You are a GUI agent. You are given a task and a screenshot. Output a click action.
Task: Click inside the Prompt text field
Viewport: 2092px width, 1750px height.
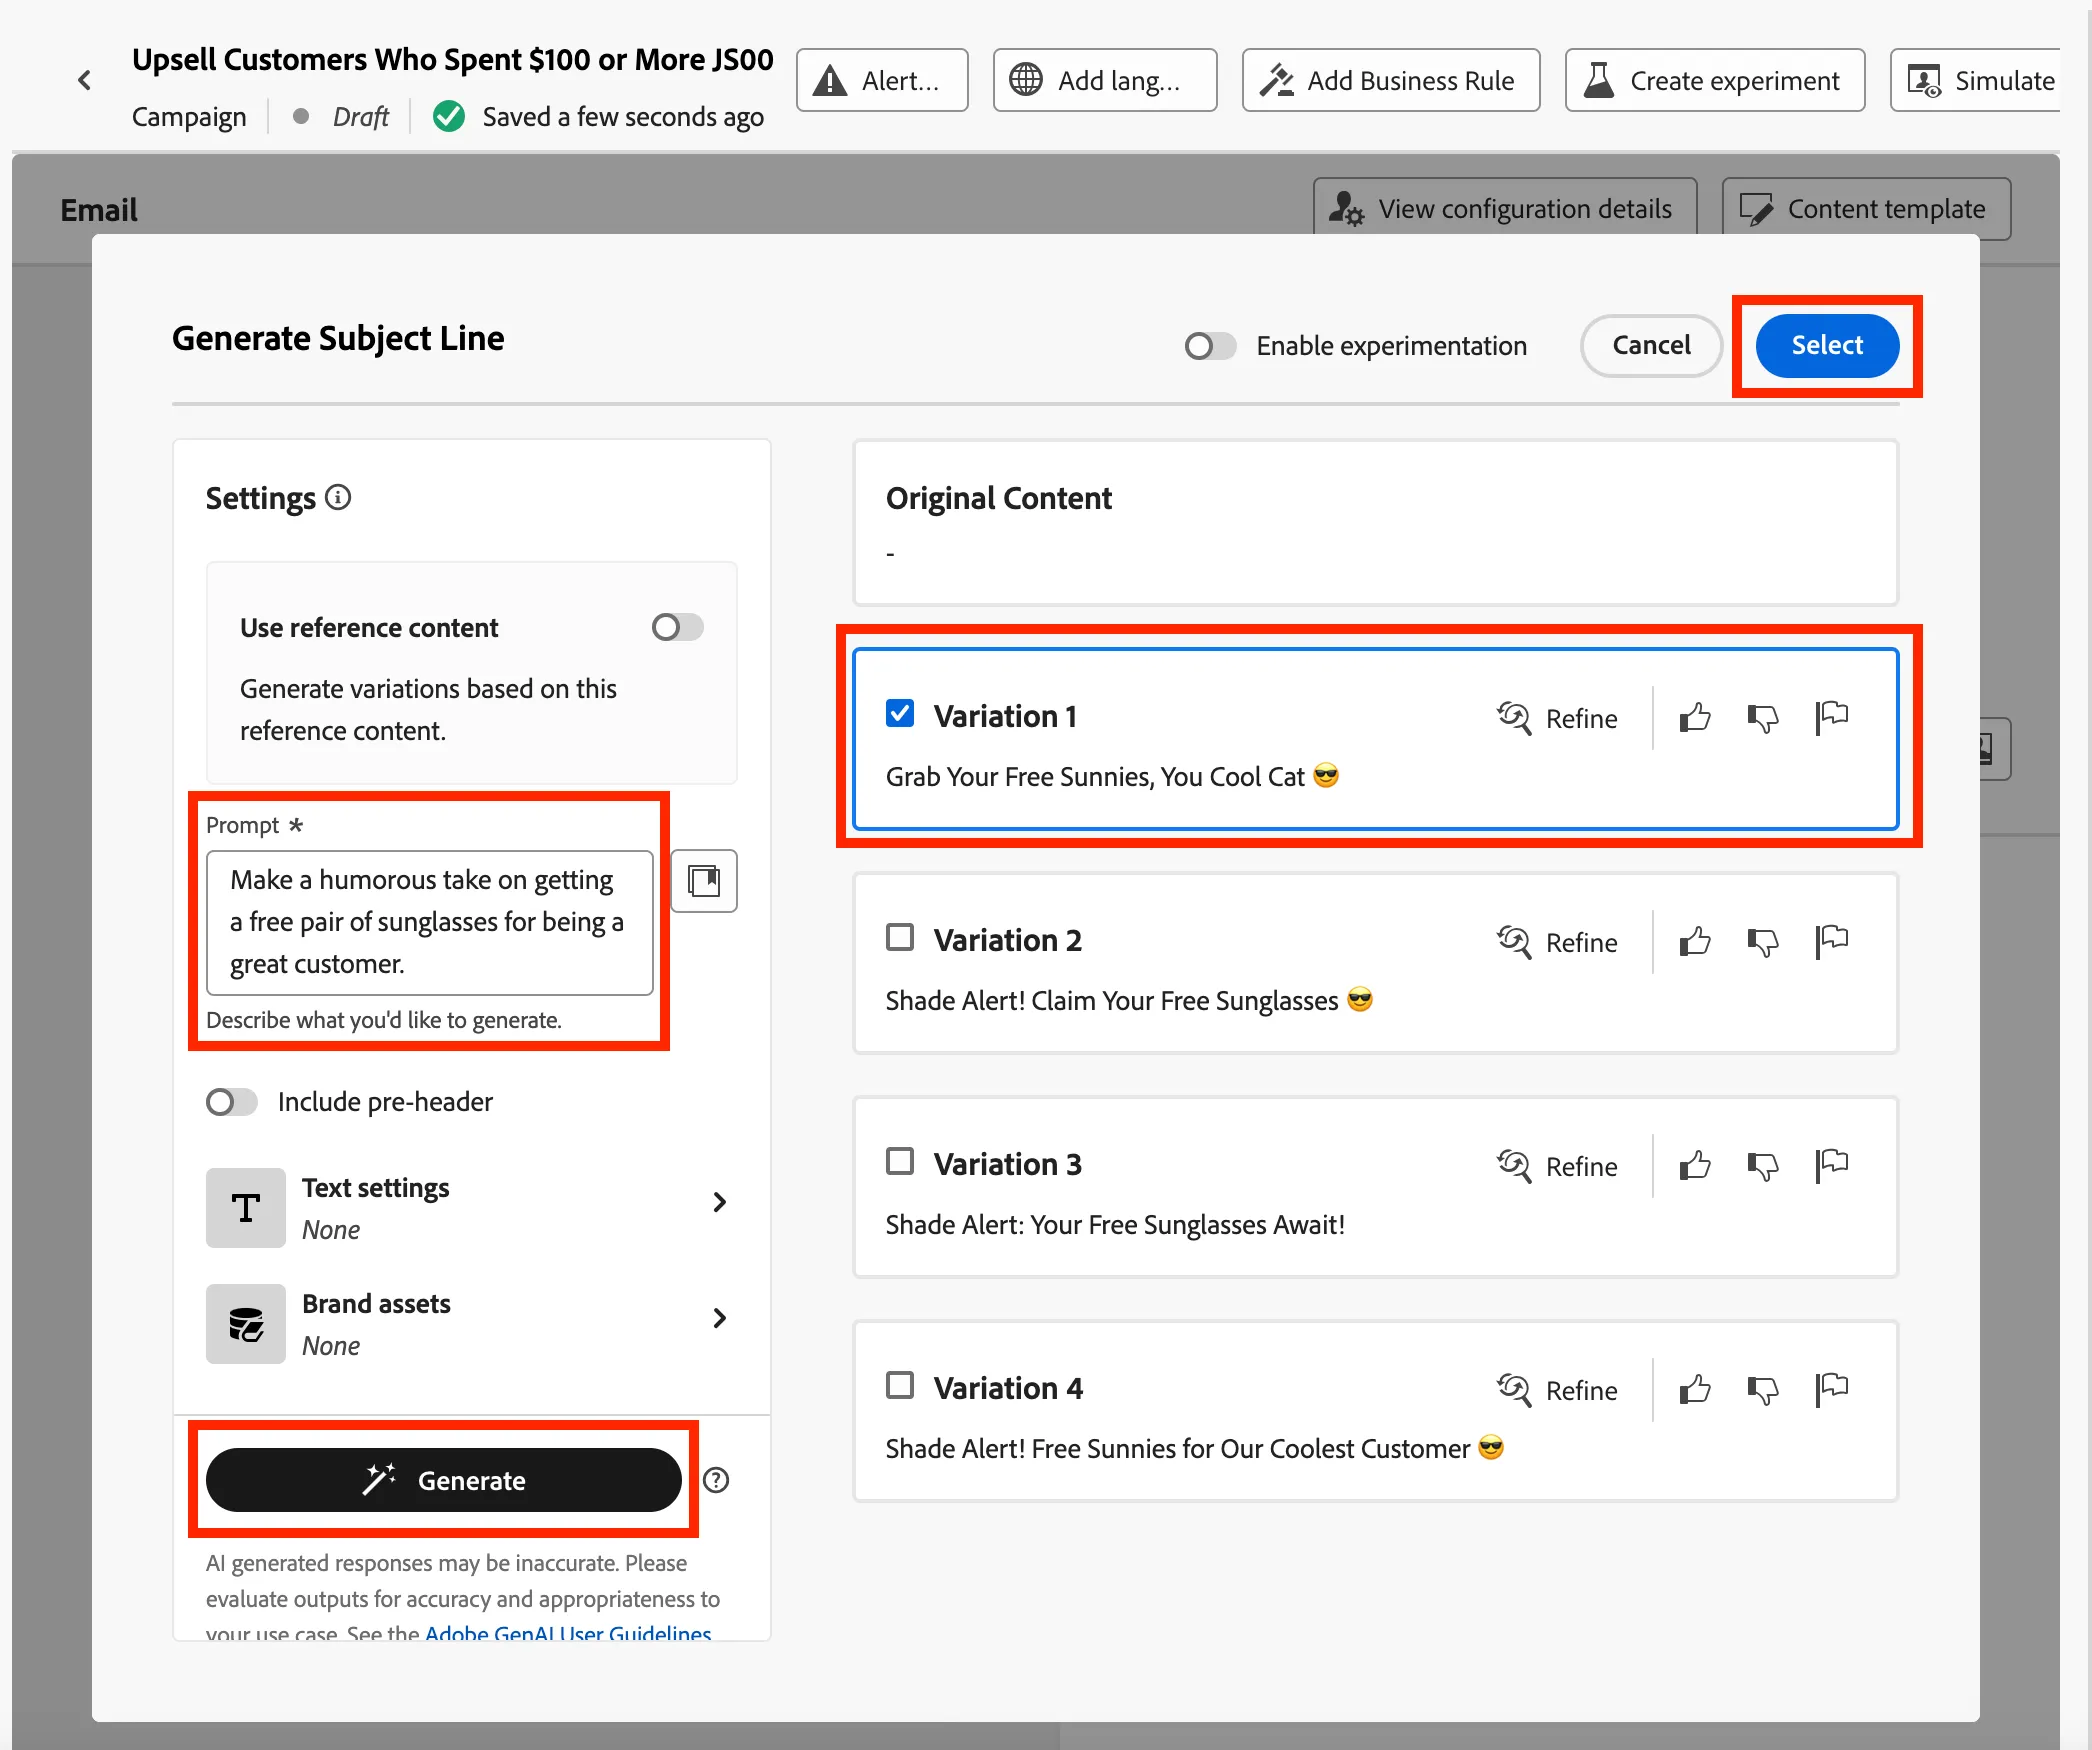(x=430, y=922)
